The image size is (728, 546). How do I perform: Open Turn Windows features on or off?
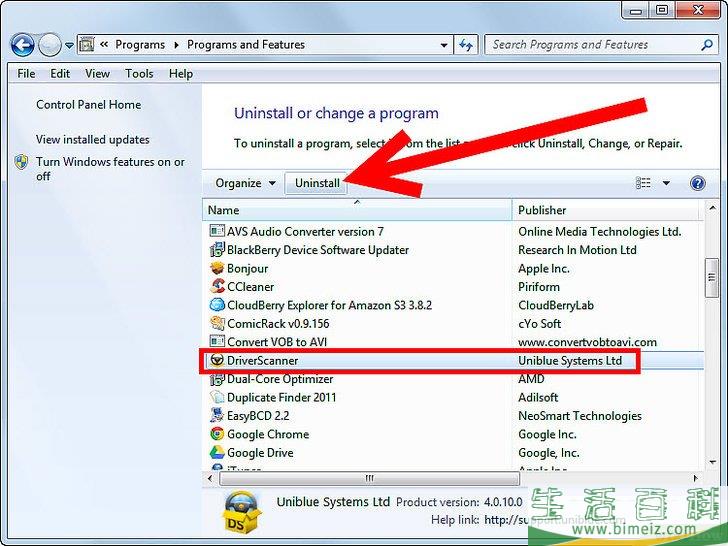click(110, 169)
